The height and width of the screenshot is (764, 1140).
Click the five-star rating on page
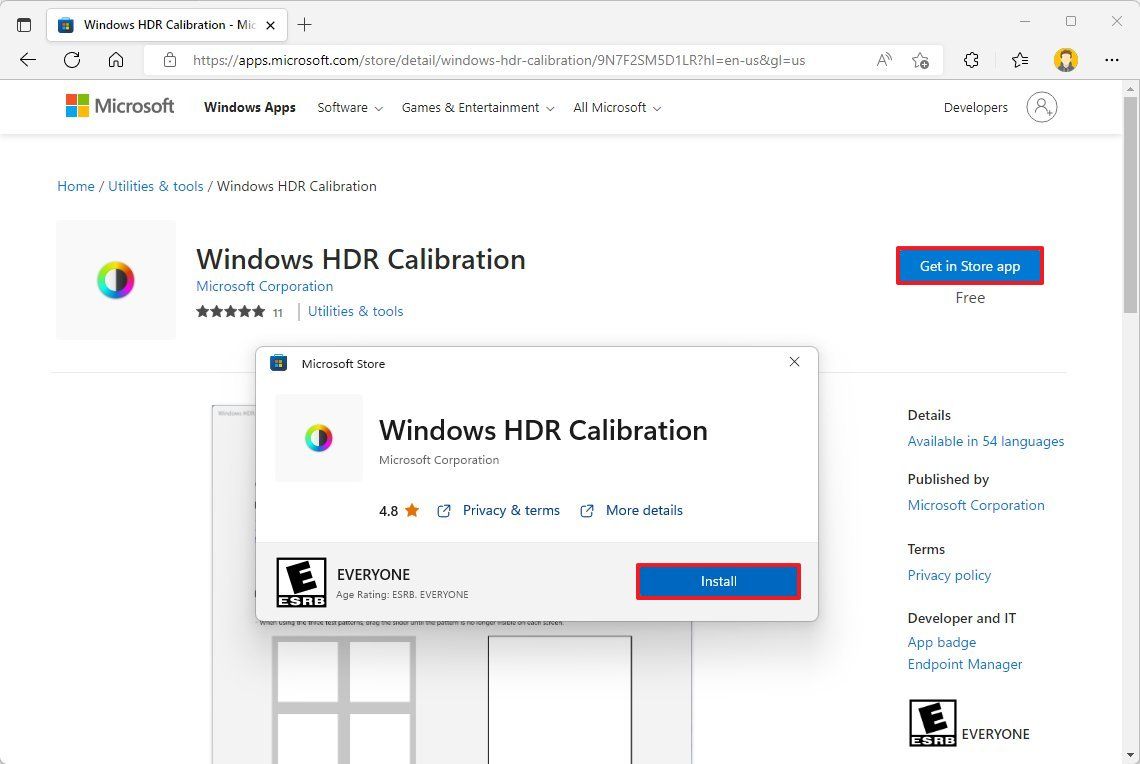(x=230, y=312)
